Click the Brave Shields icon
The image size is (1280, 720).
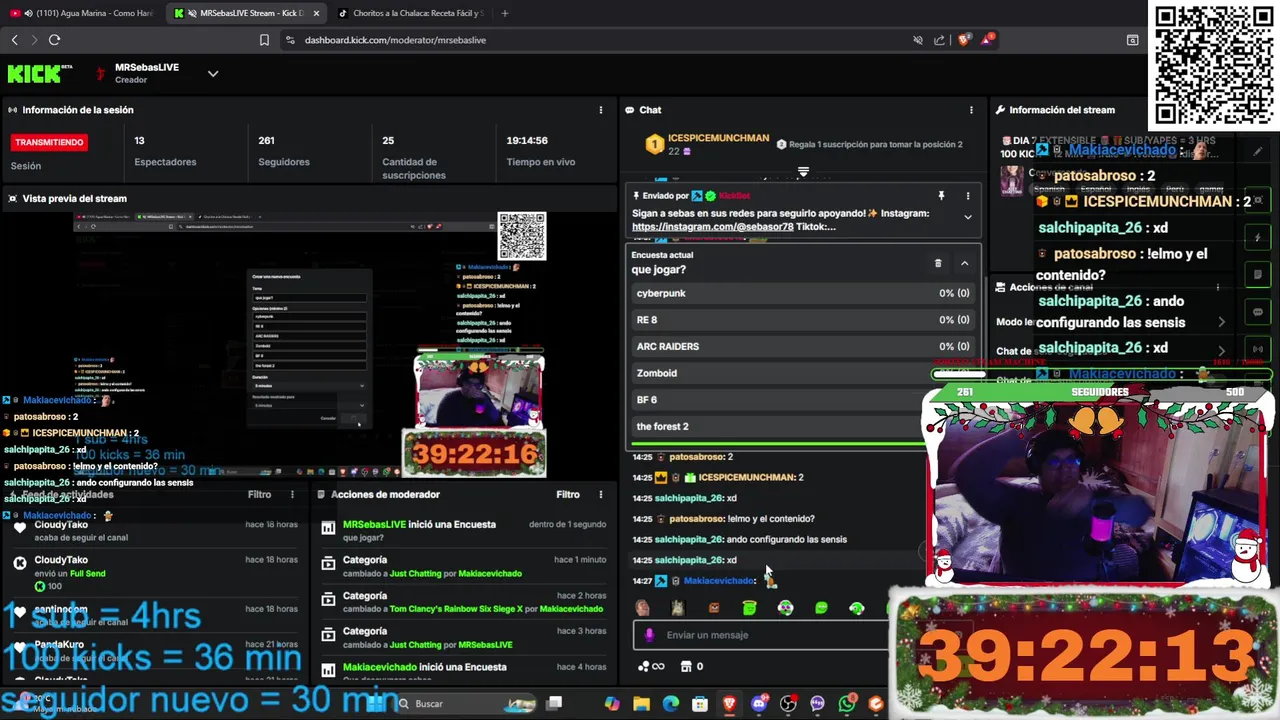point(964,40)
